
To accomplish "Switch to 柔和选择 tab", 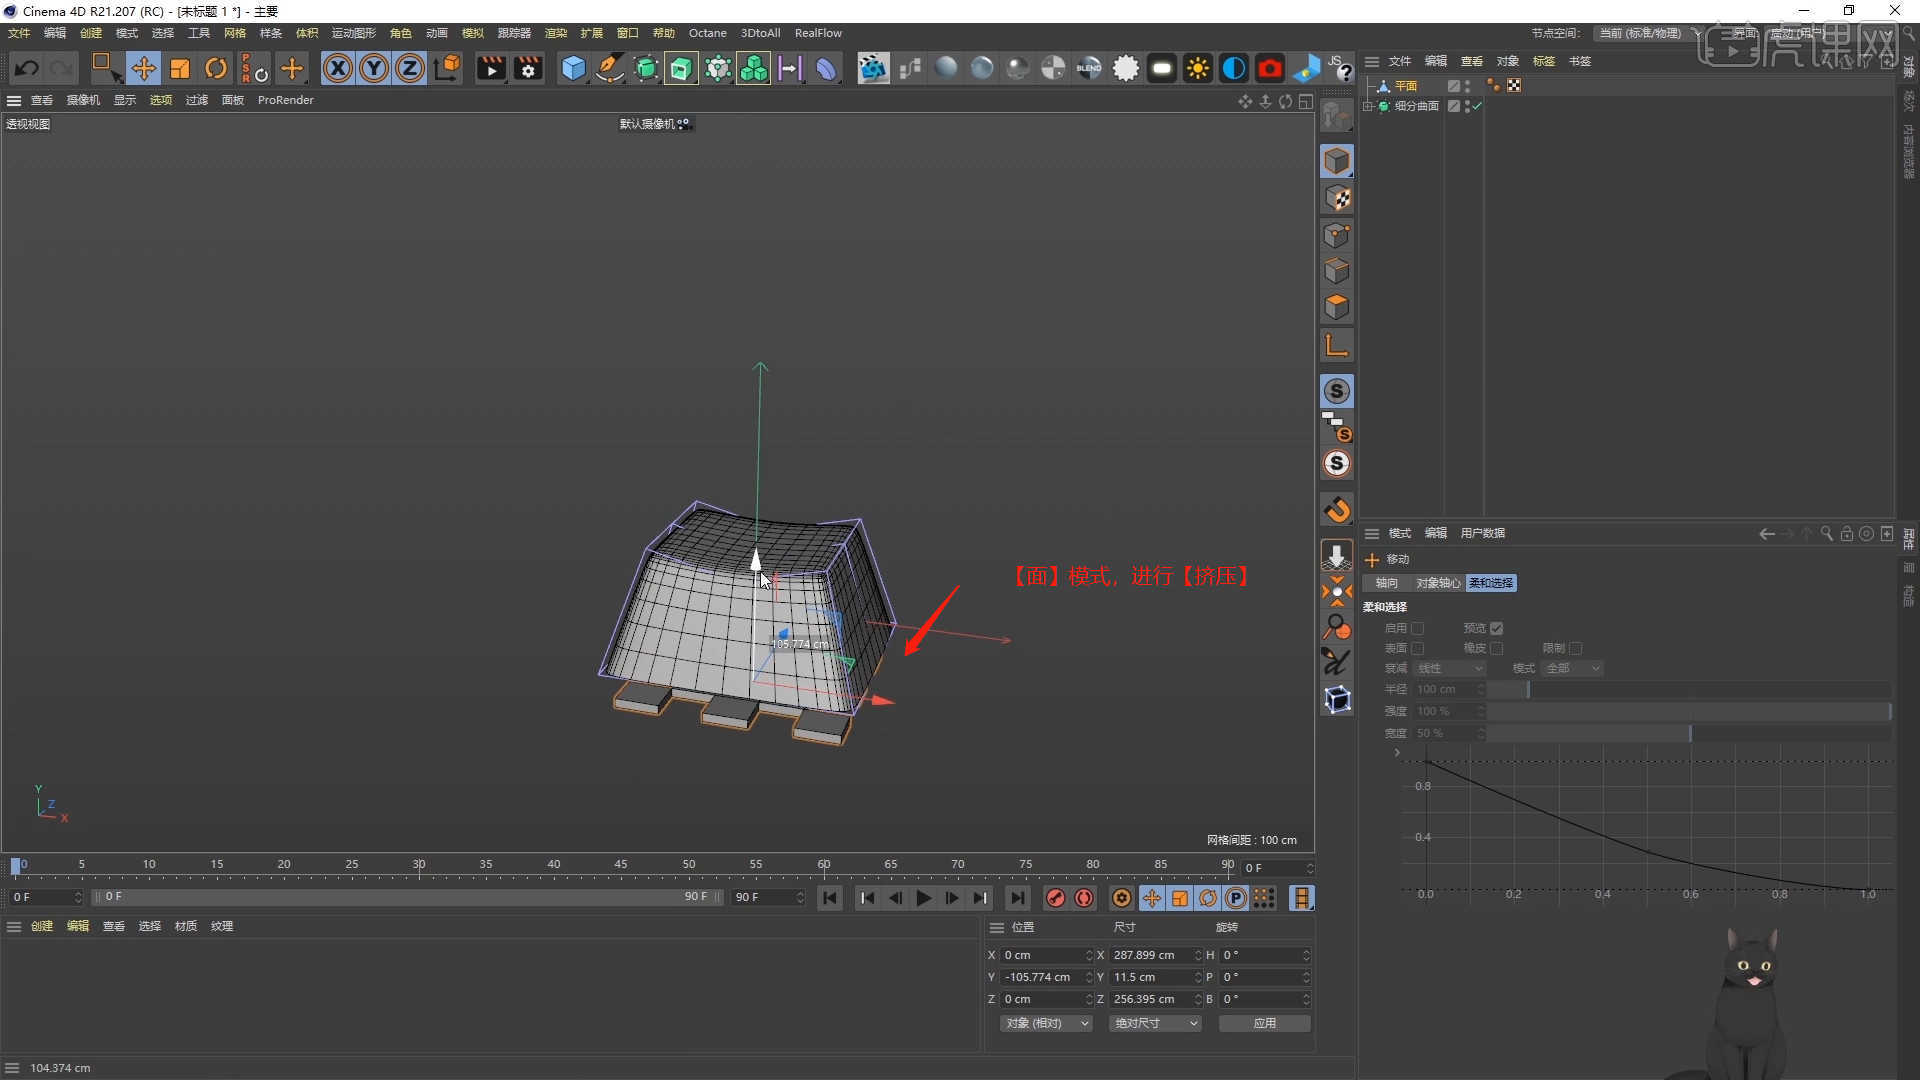I will point(1491,583).
